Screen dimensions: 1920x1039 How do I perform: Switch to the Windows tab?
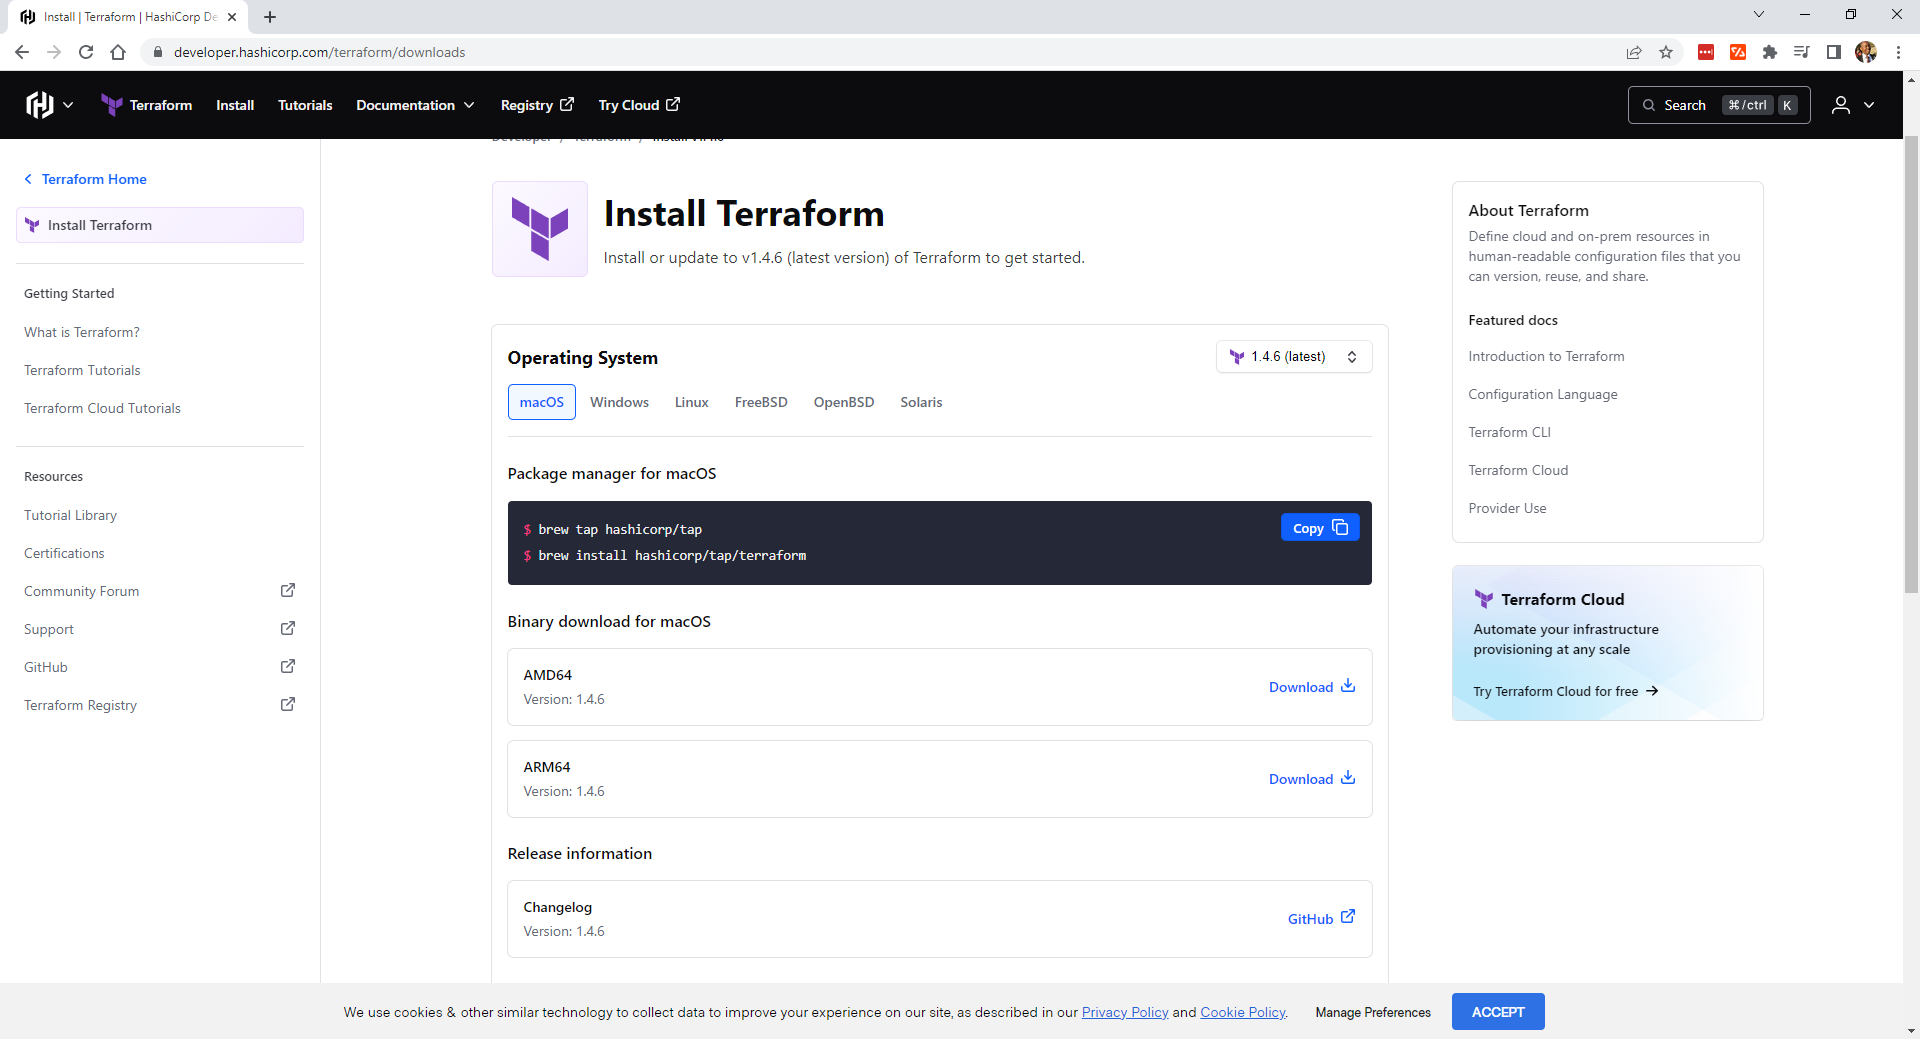[x=619, y=402]
